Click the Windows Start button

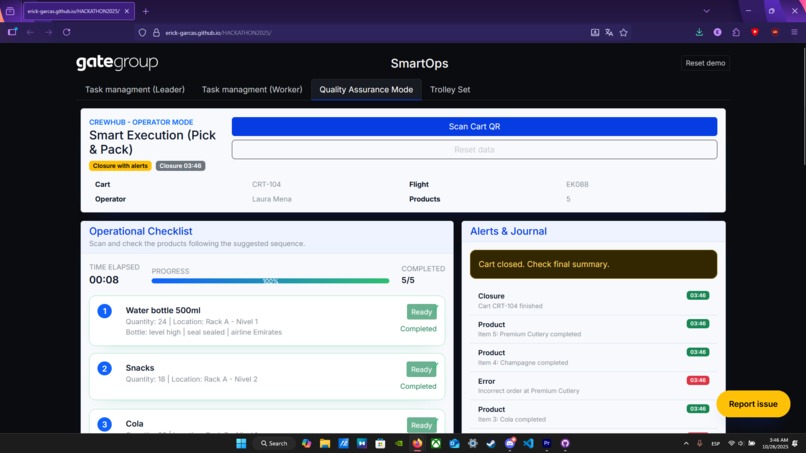click(x=241, y=443)
